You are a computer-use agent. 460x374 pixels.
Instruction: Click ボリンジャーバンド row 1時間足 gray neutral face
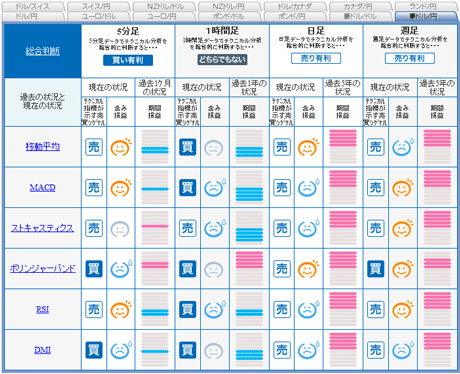tap(214, 270)
